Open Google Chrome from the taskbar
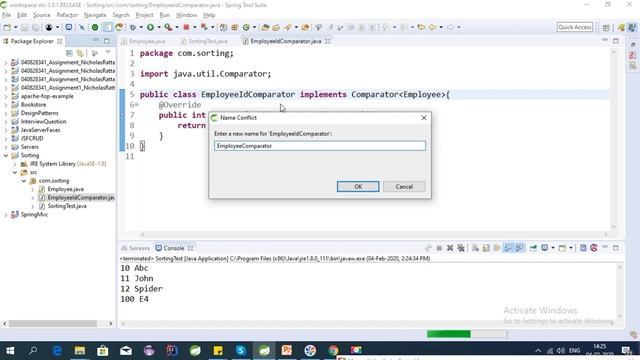Viewport: 640px width, 360px height. click(x=333, y=350)
